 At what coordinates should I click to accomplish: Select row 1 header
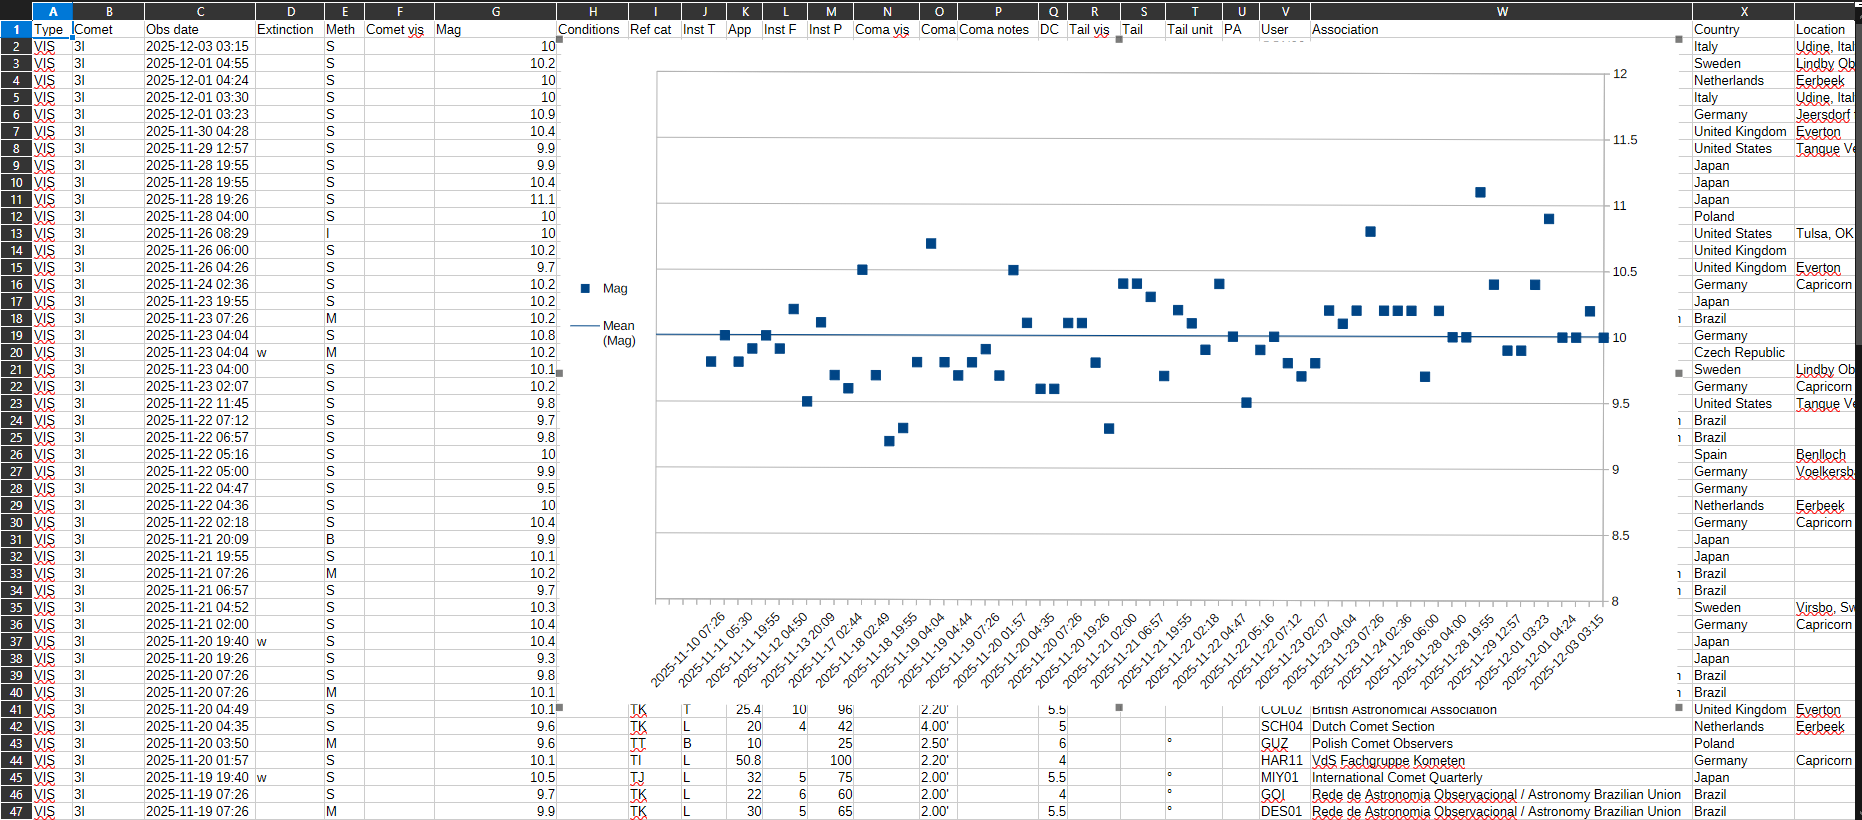(x=16, y=29)
